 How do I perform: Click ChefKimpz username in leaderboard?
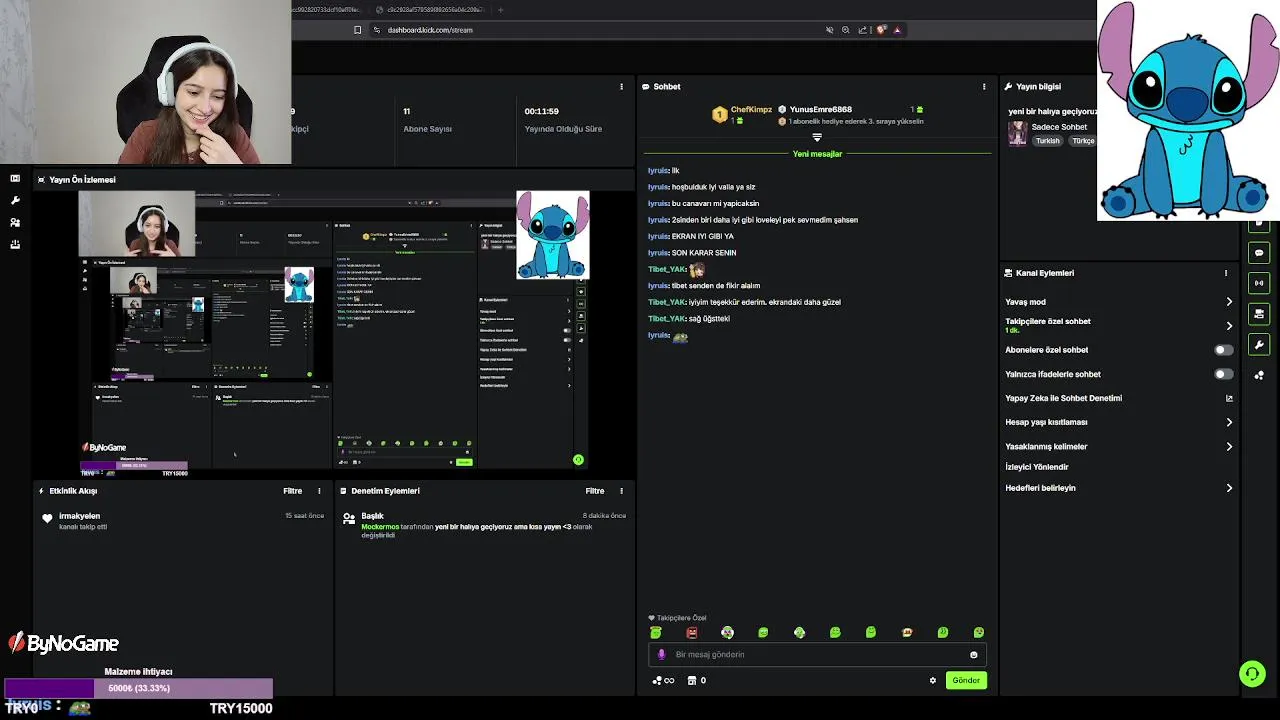point(751,110)
